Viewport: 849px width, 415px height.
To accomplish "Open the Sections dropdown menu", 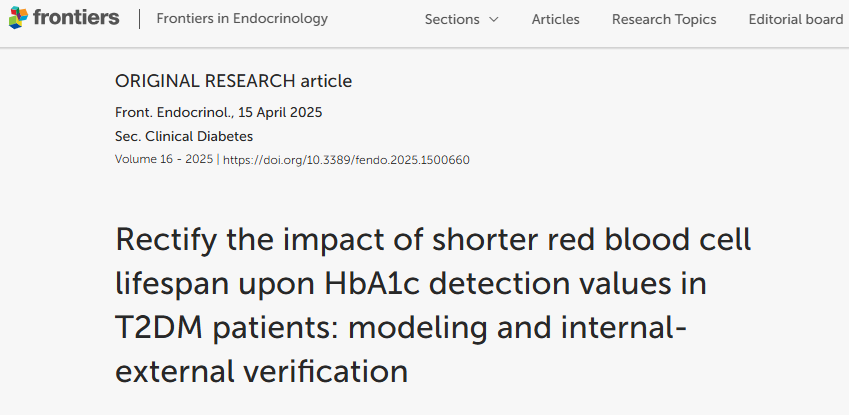I will pos(452,20).
